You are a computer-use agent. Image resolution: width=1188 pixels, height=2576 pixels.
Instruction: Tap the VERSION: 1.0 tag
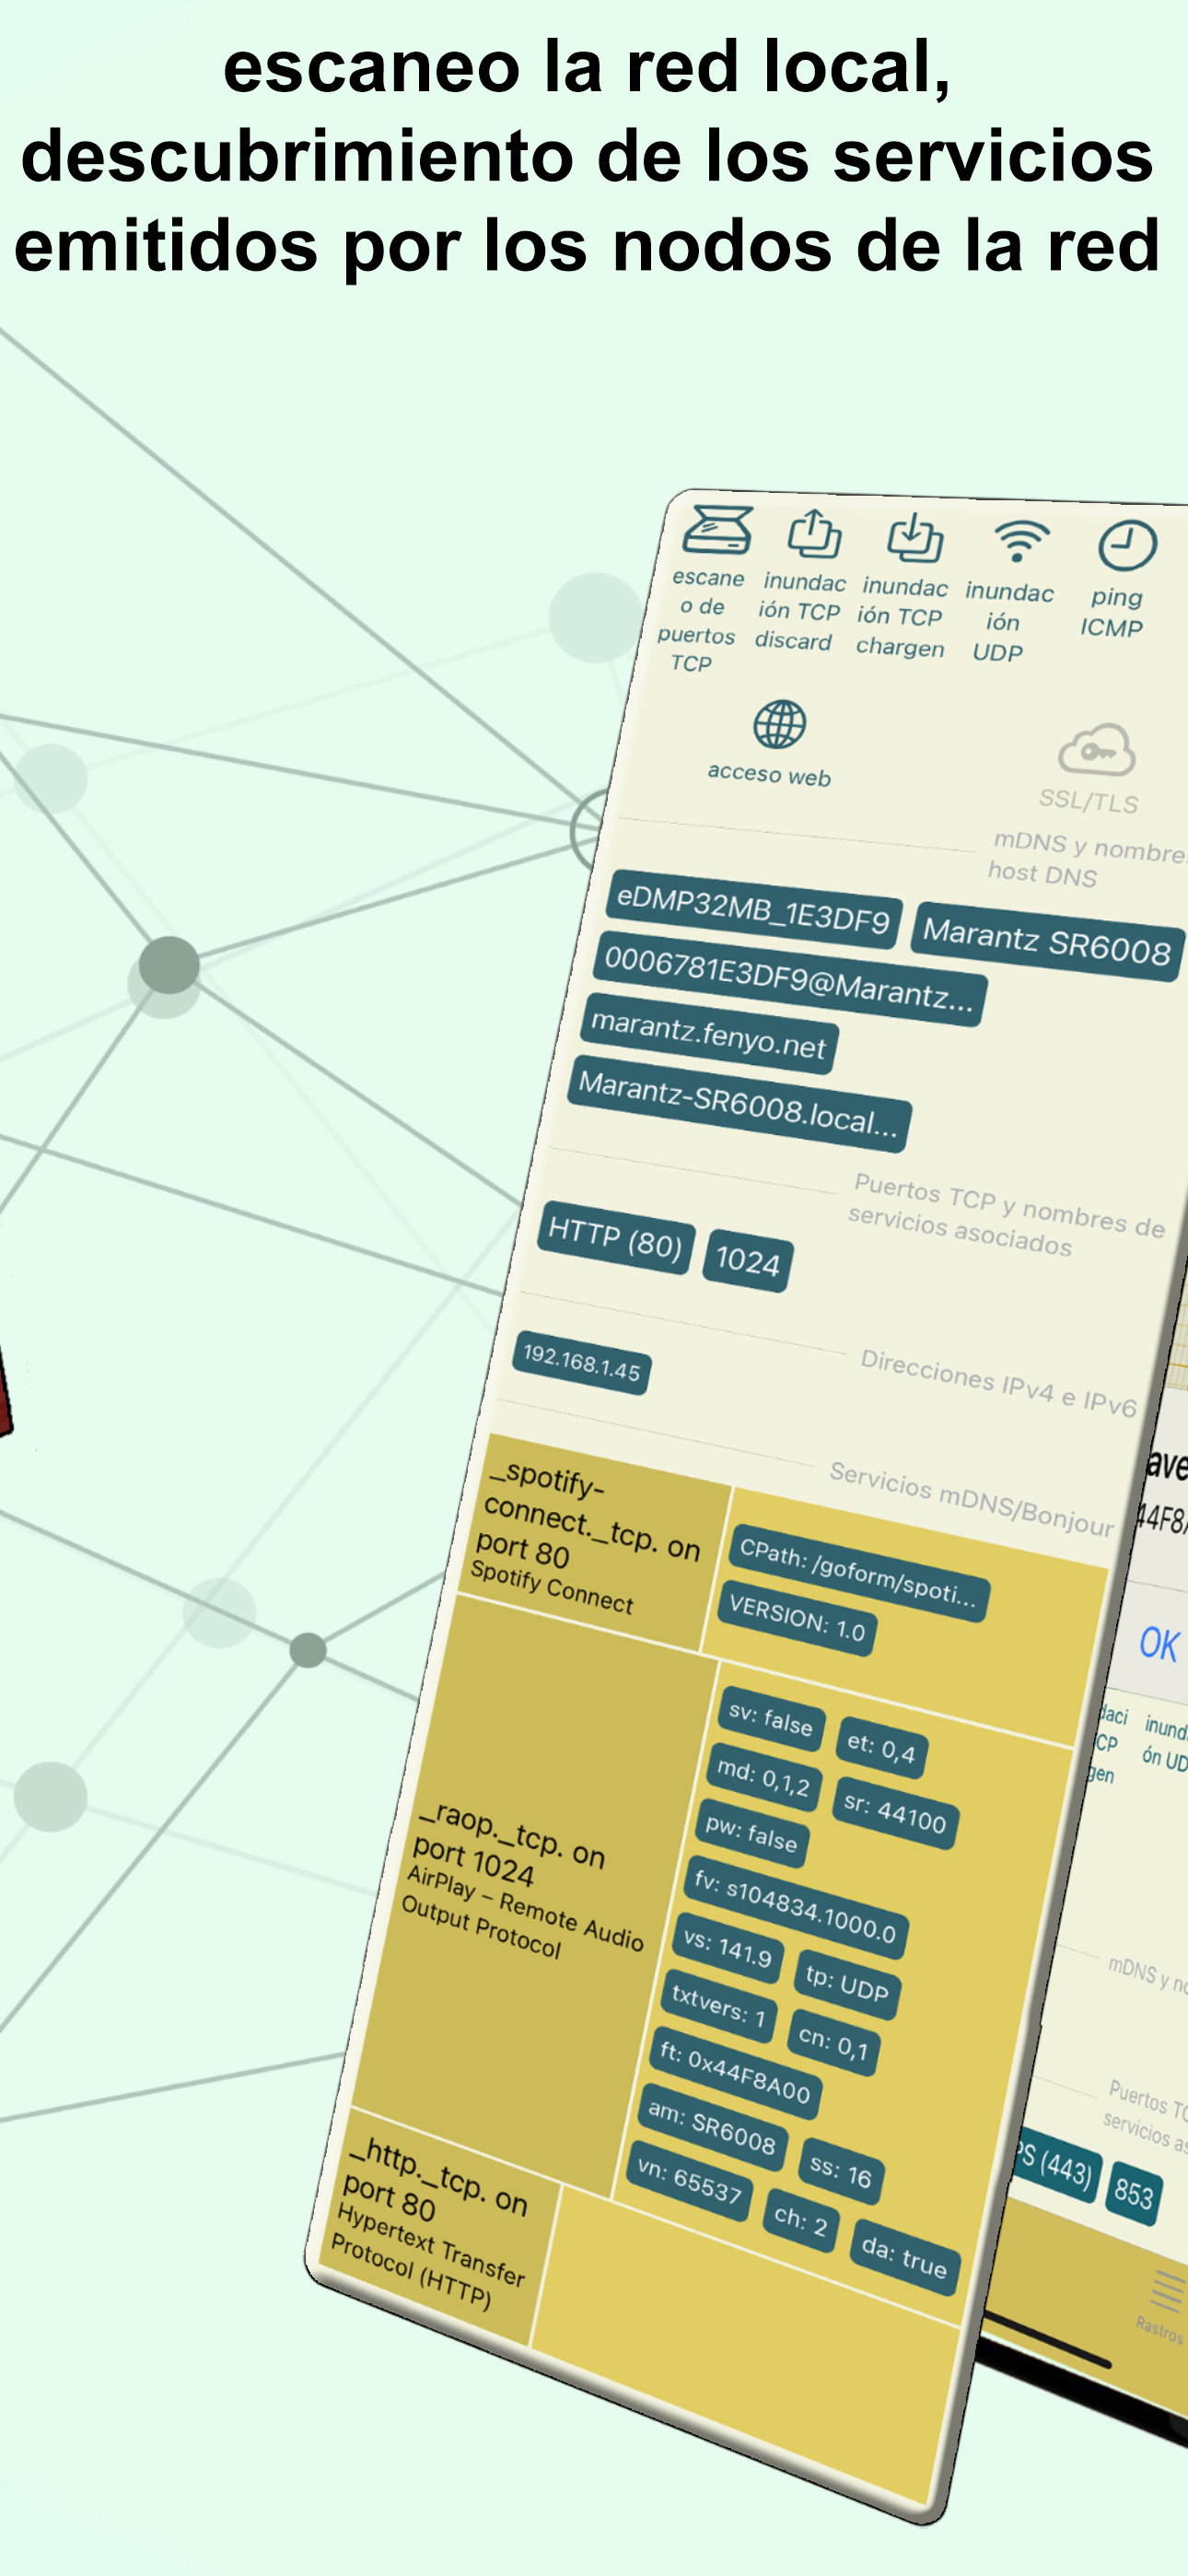(x=796, y=1618)
